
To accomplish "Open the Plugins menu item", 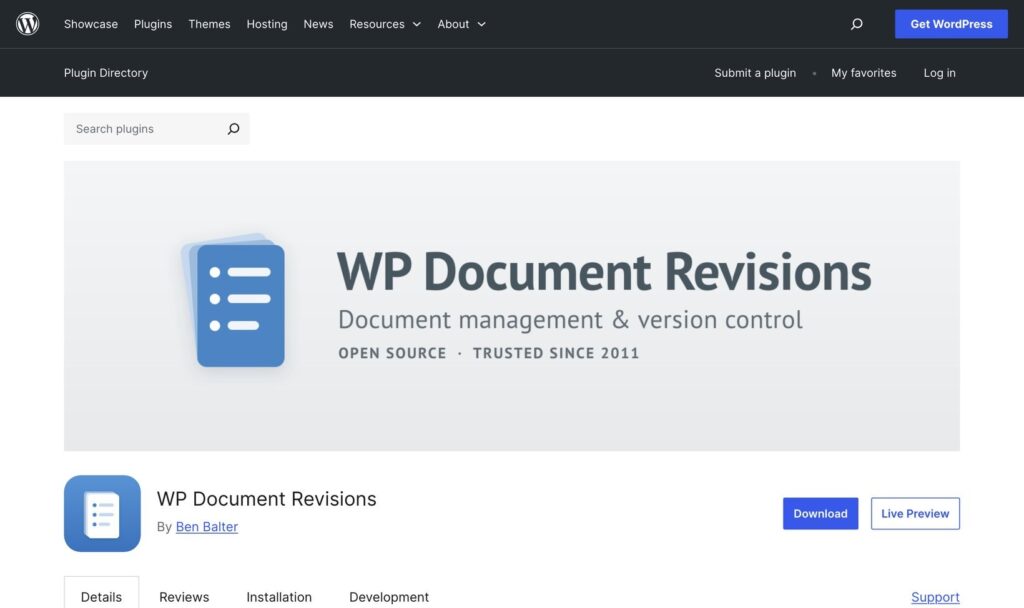I will coord(153,24).
